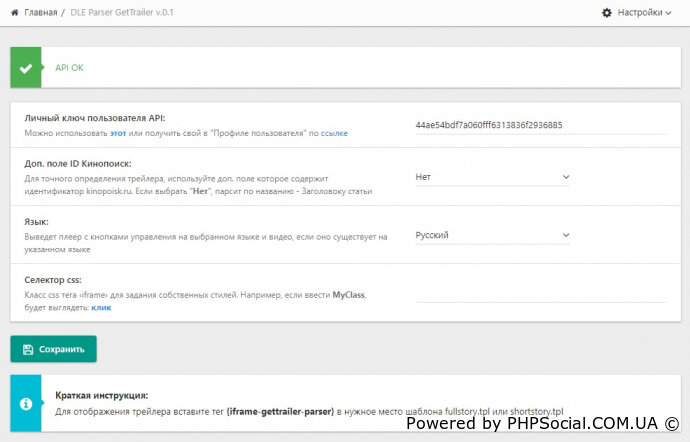Click into the CSS selector input field
Viewport: 690px width, 442px height.
[x=540, y=292]
